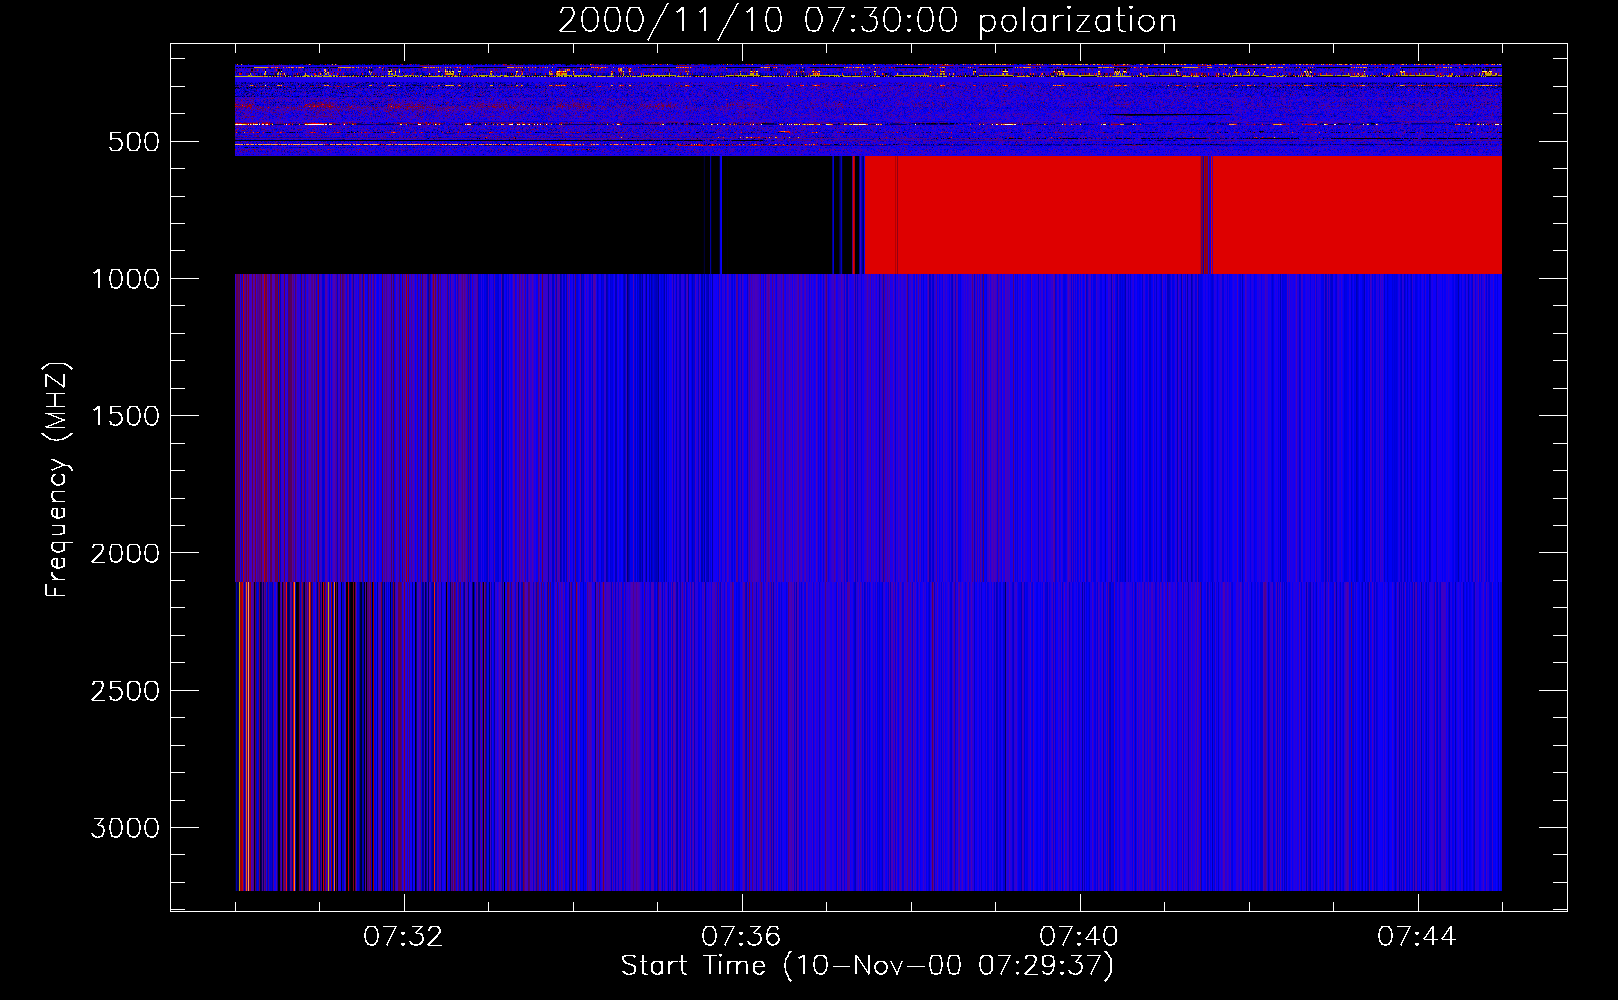The height and width of the screenshot is (1000, 1618).
Task: Click the 2500 frequency tick label
Action: point(125,691)
